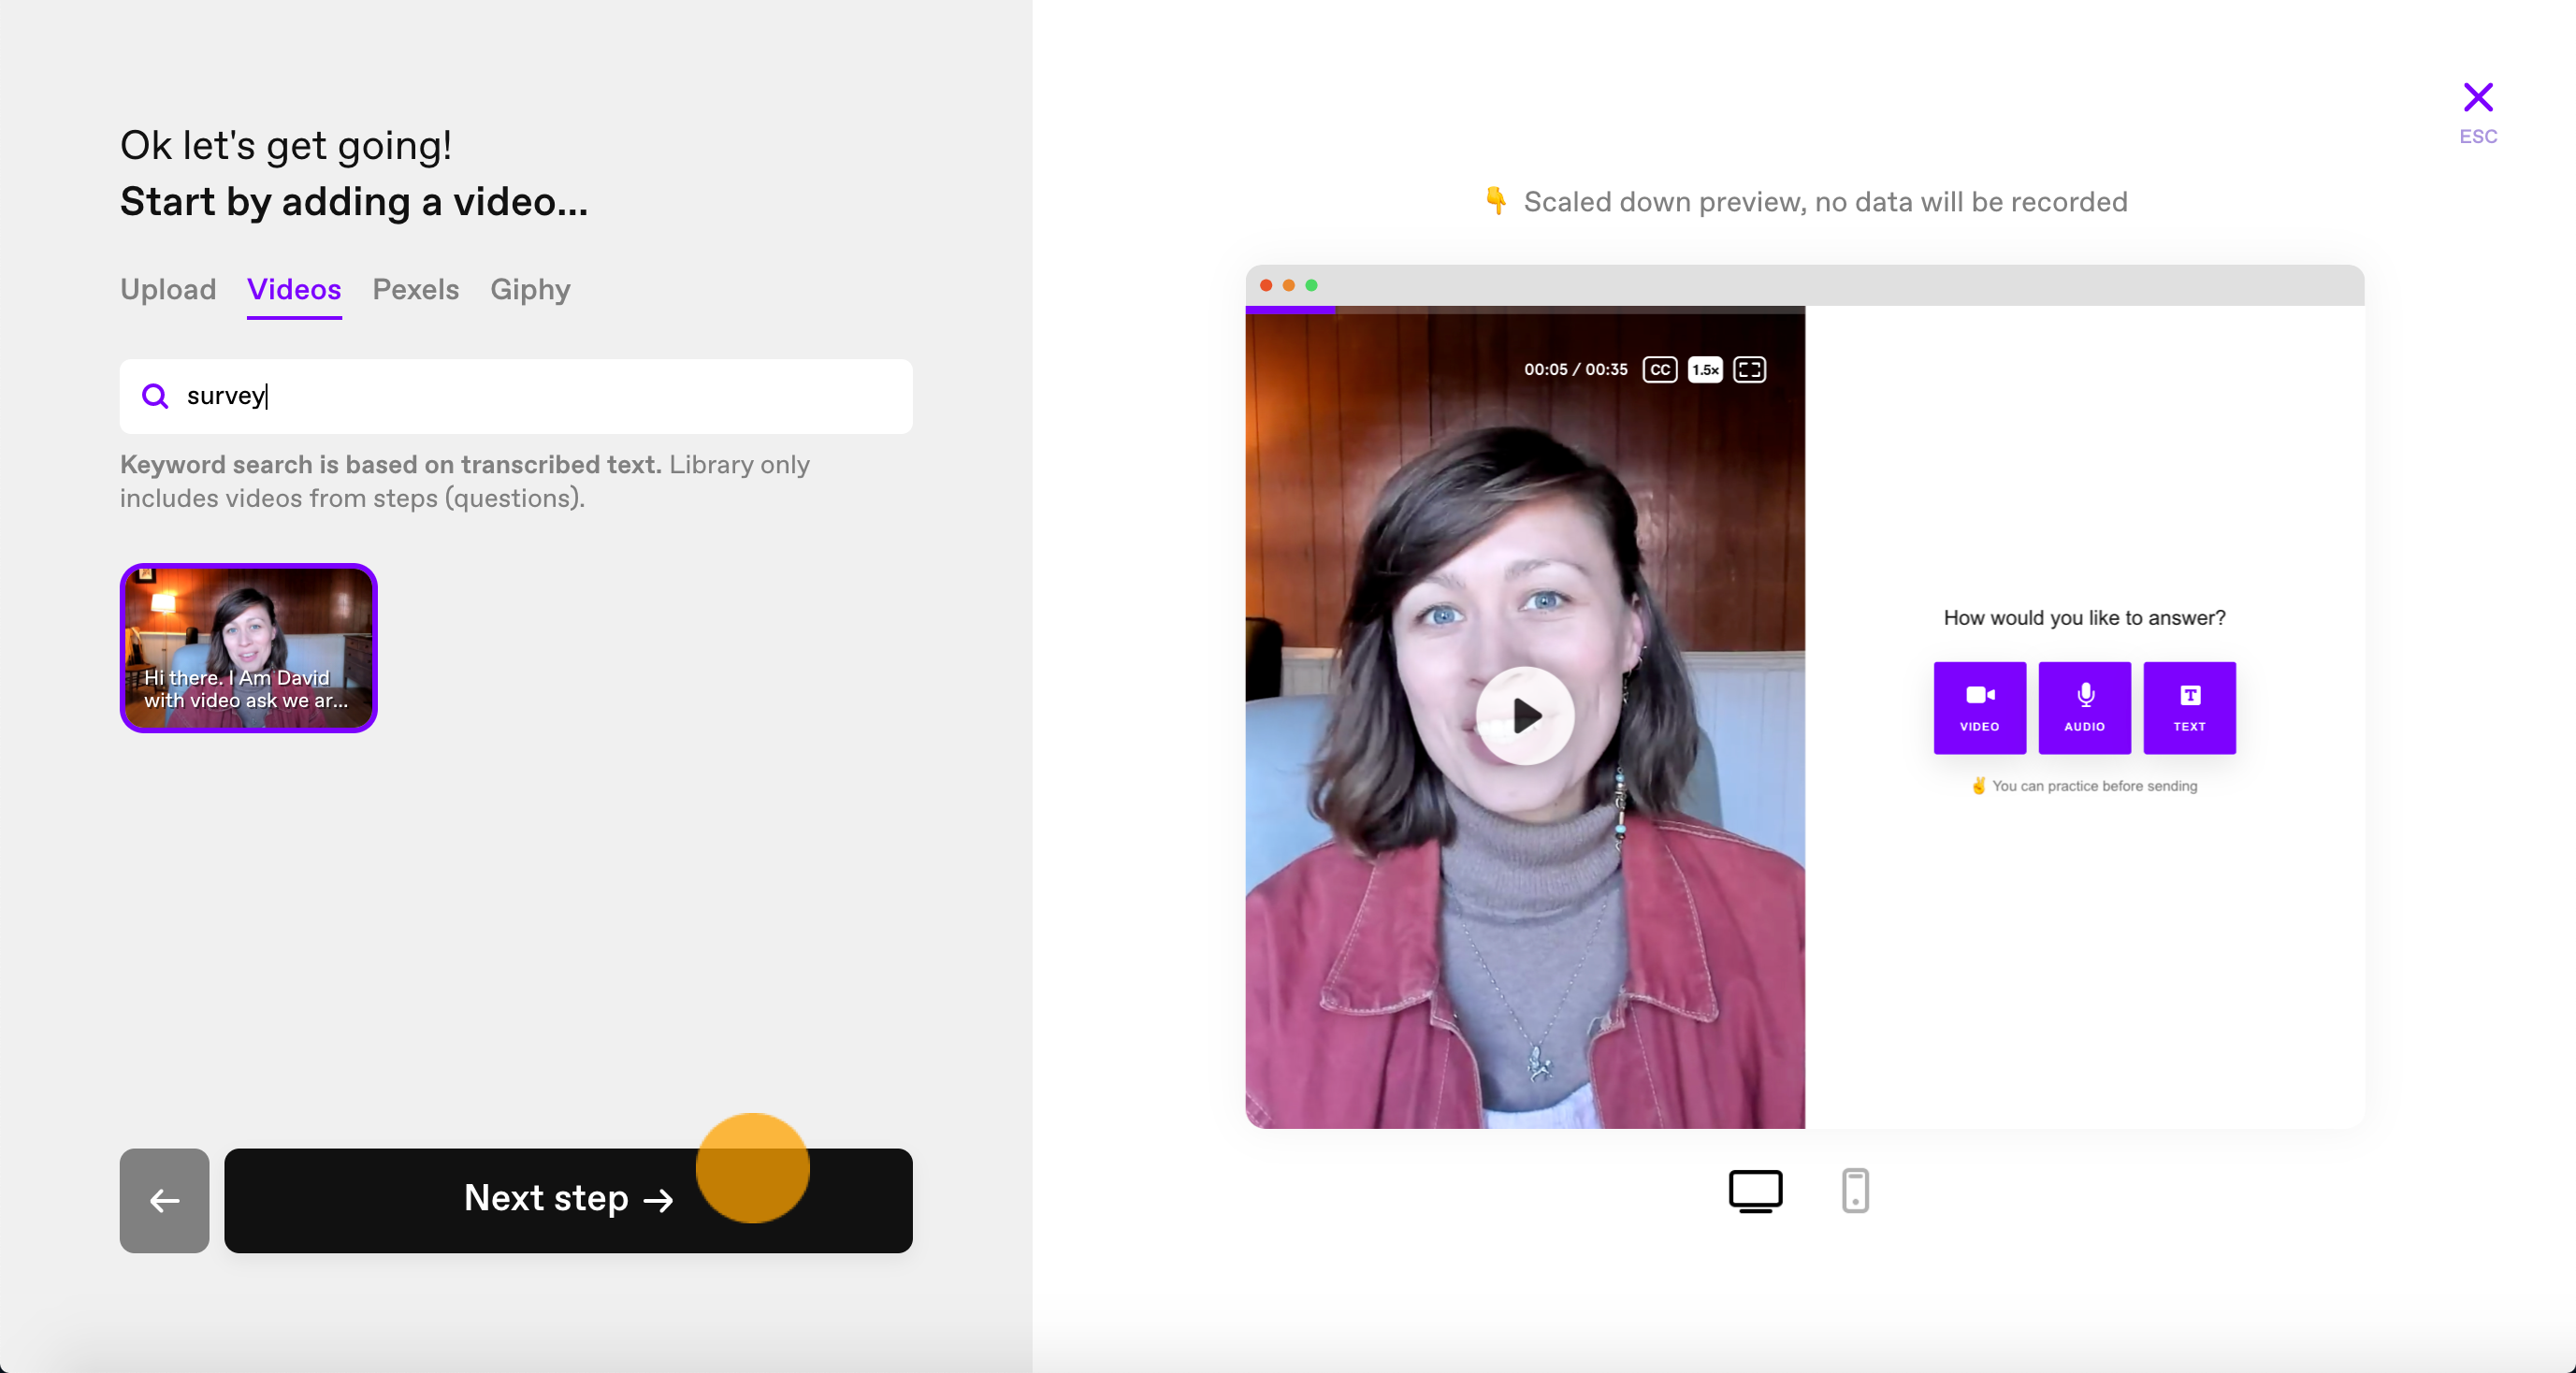Open the Upload tab
The height and width of the screenshot is (1373, 2576).
pyautogui.click(x=168, y=289)
